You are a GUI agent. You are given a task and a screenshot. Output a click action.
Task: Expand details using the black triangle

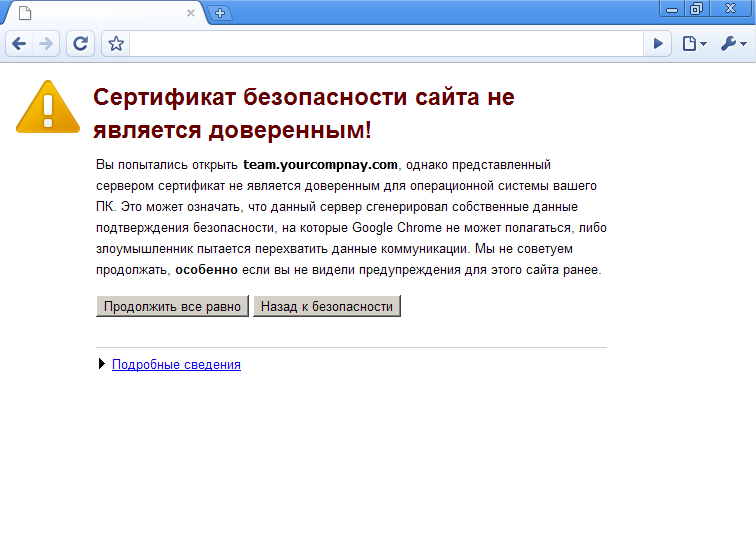[x=101, y=364]
